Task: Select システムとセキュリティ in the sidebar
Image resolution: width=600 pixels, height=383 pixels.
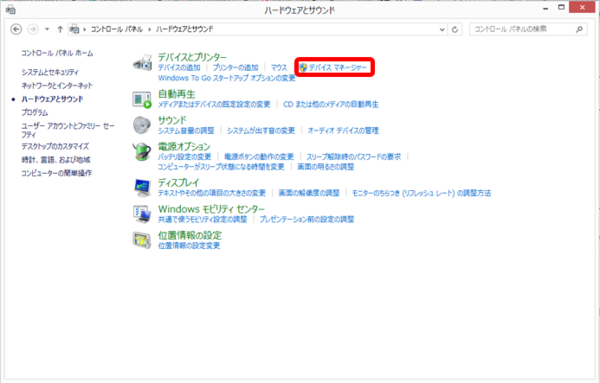Action: coord(50,72)
